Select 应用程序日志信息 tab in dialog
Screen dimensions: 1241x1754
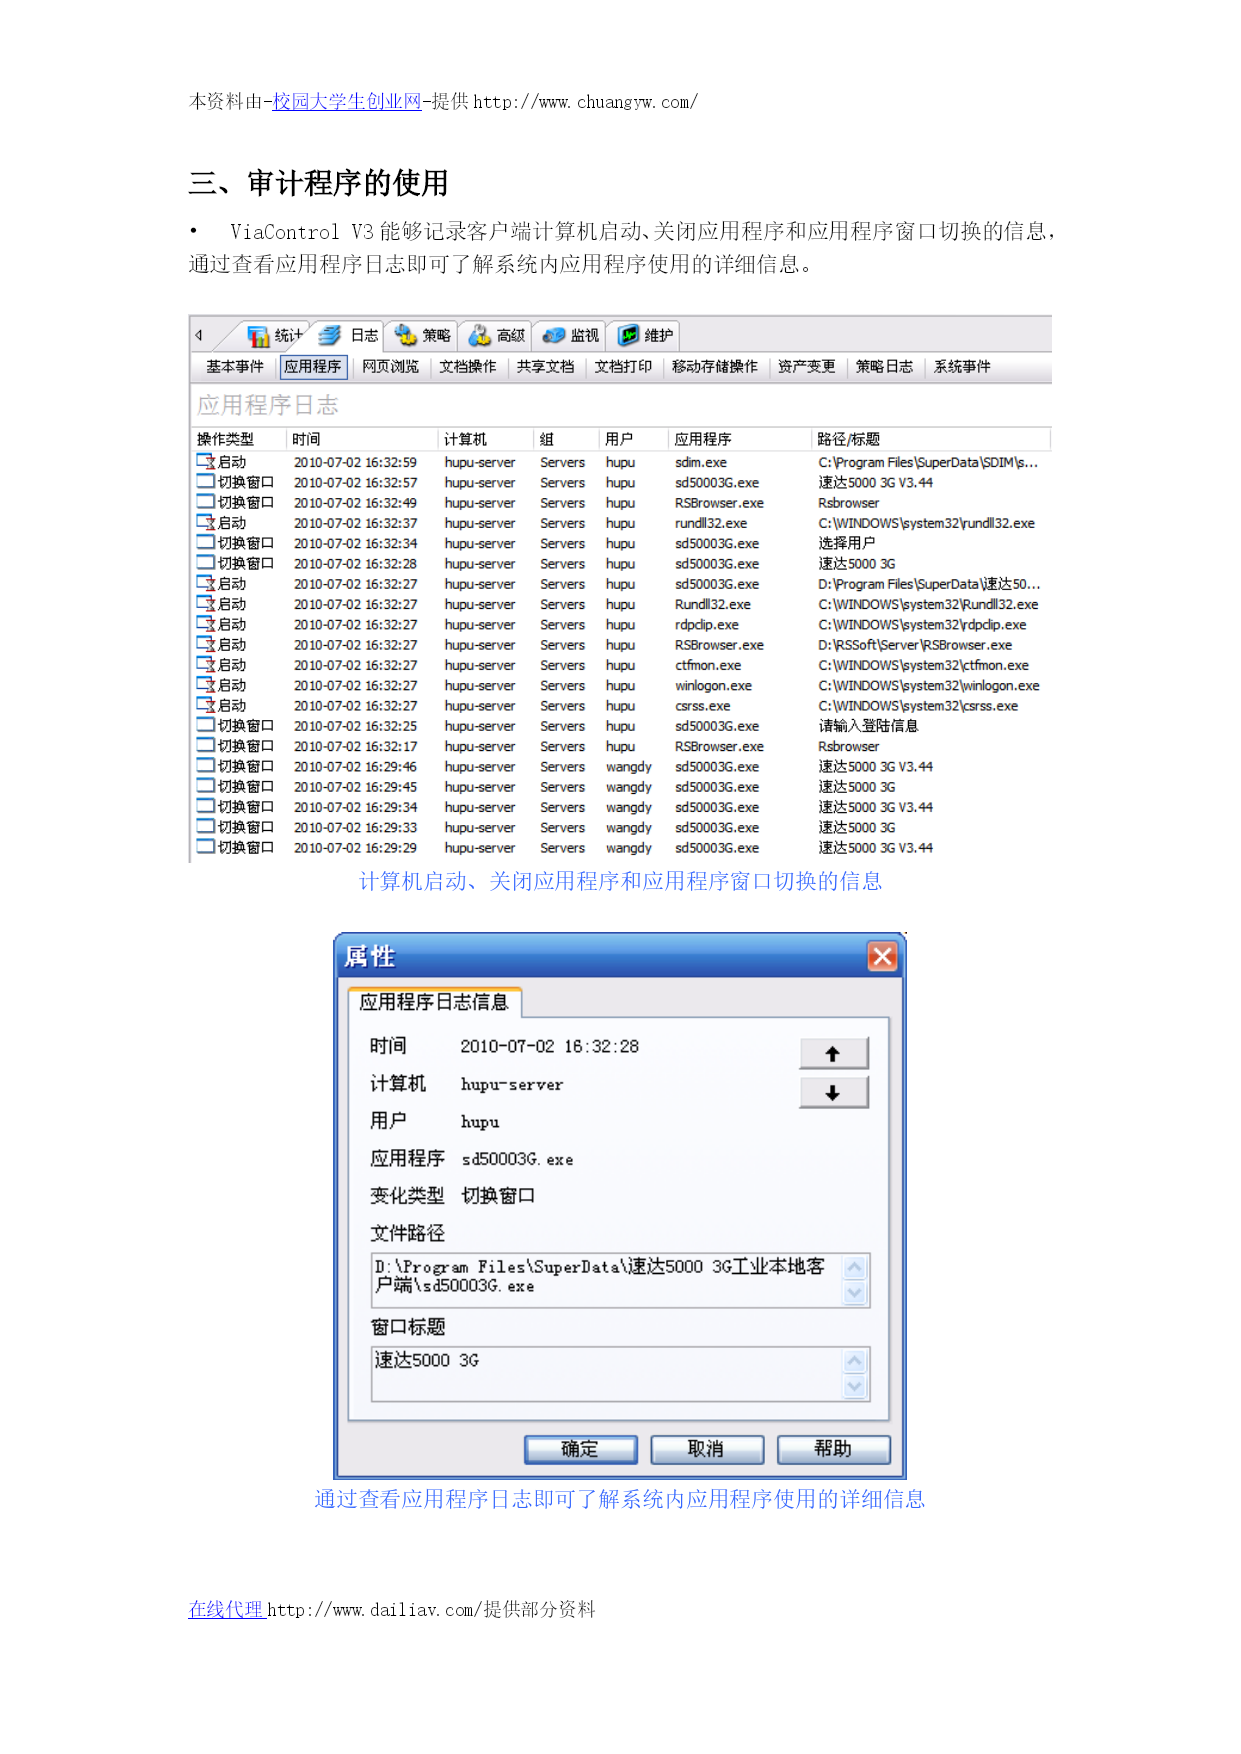click(434, 1002)
